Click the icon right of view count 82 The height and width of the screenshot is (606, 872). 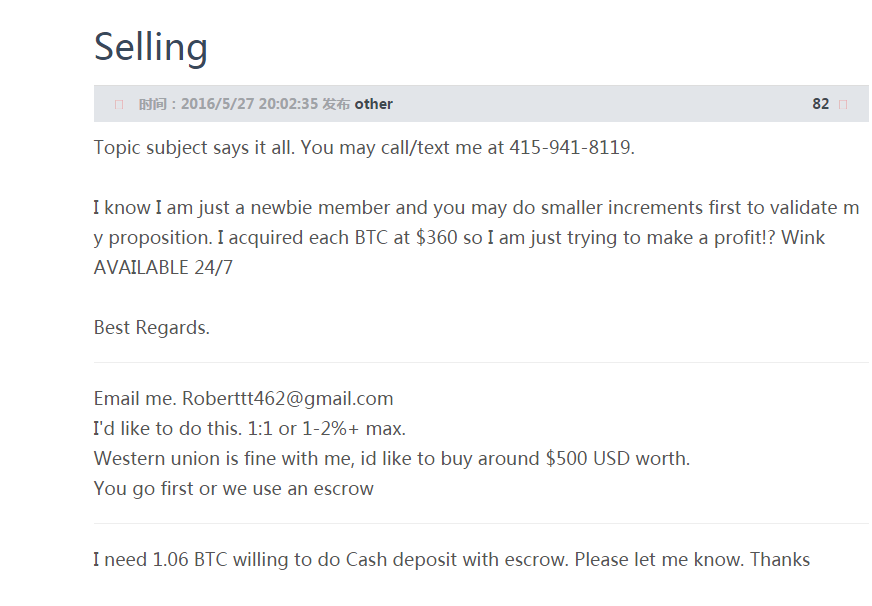click(843, 105)
